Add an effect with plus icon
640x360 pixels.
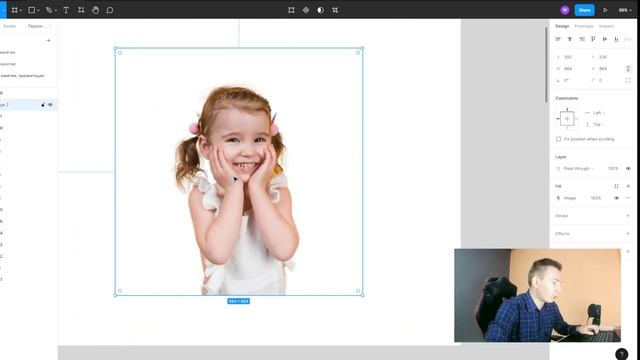pos(628,233)
